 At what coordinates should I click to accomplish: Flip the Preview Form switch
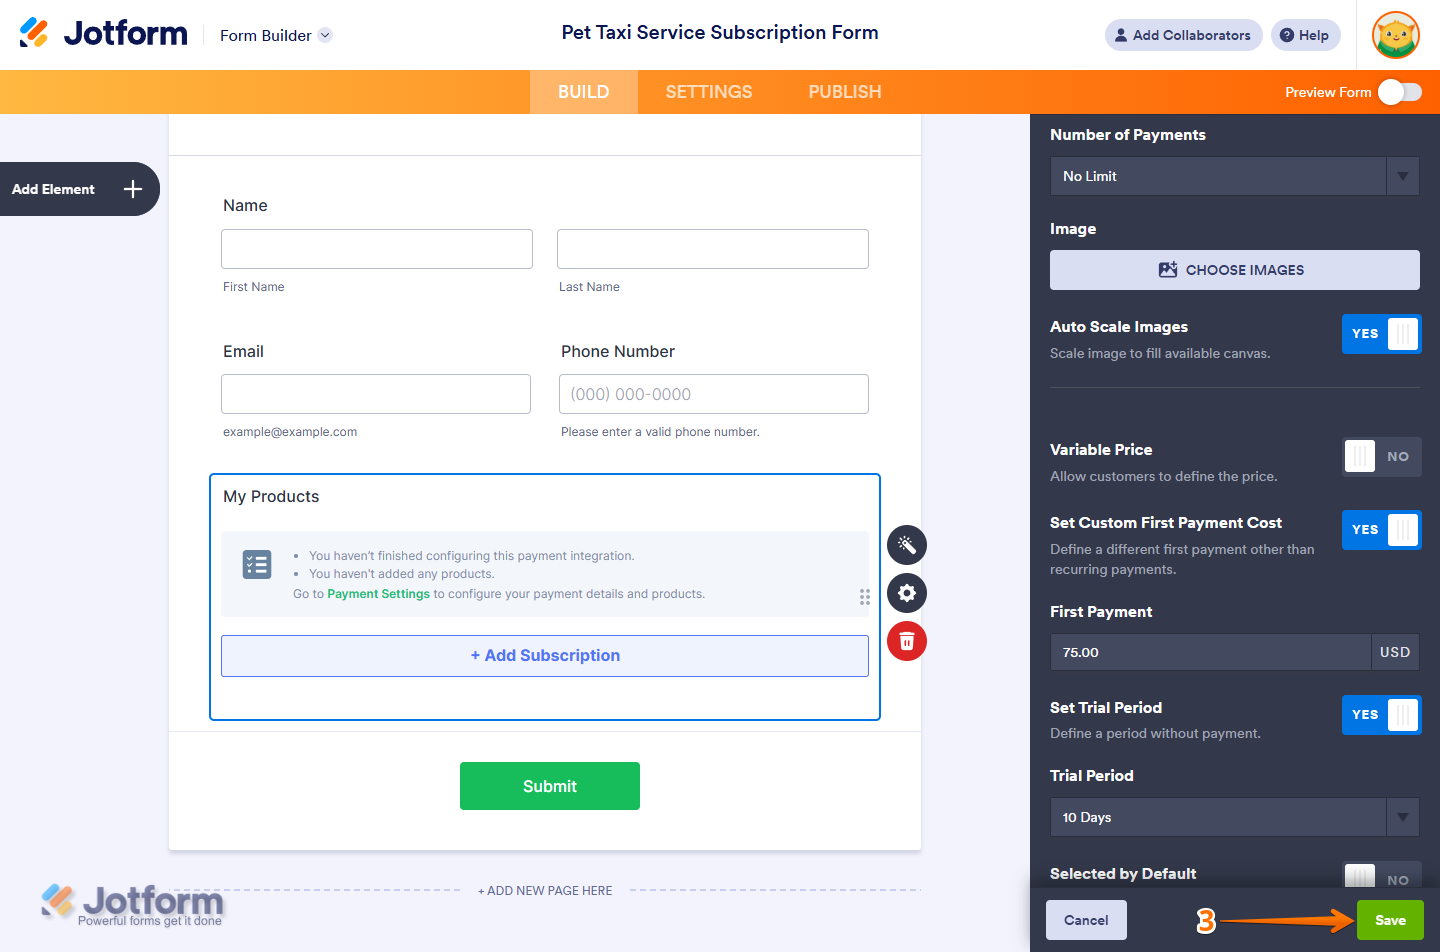[1400, 91]
